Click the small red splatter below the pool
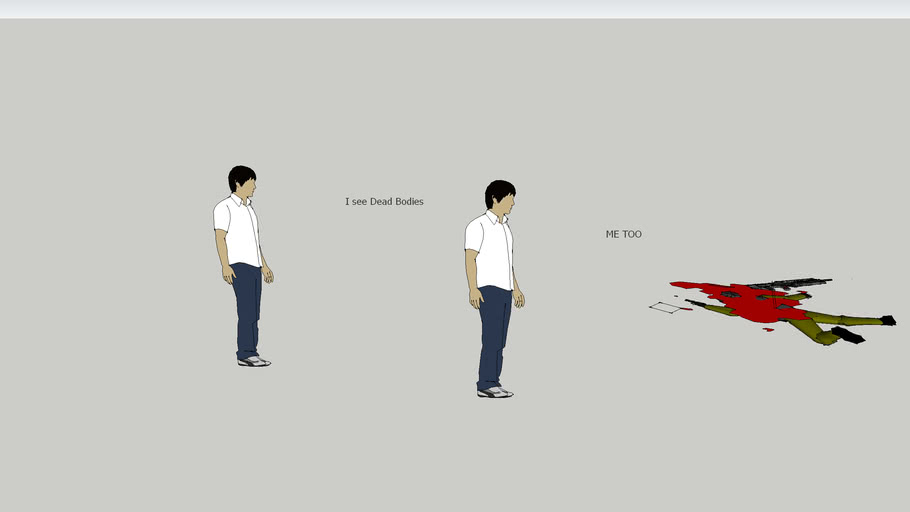 point(768,329)
